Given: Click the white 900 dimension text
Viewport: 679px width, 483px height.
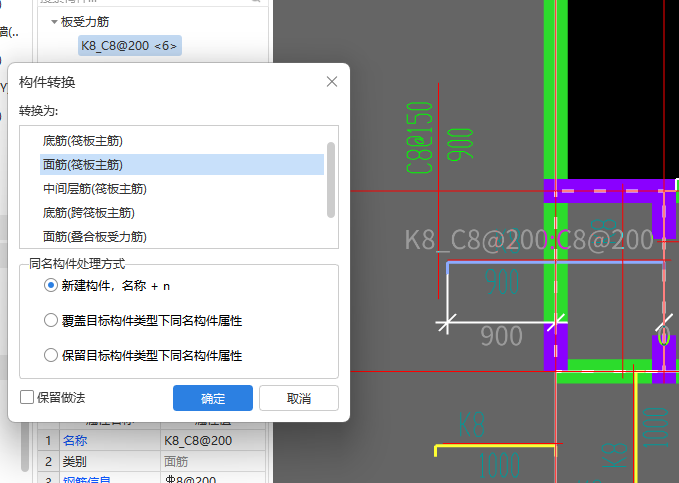Looking at the screenshot, I should tap(501, 336).
